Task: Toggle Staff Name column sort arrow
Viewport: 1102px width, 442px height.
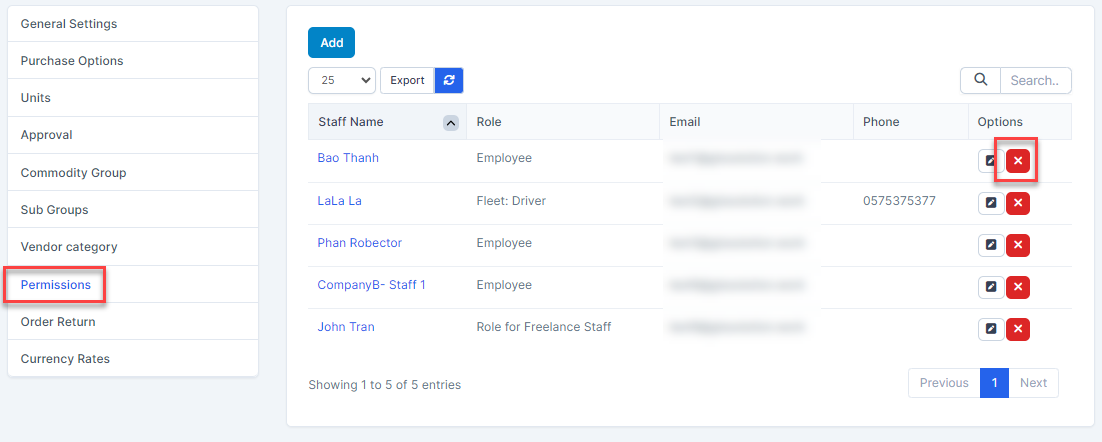Action: (450, 123)
